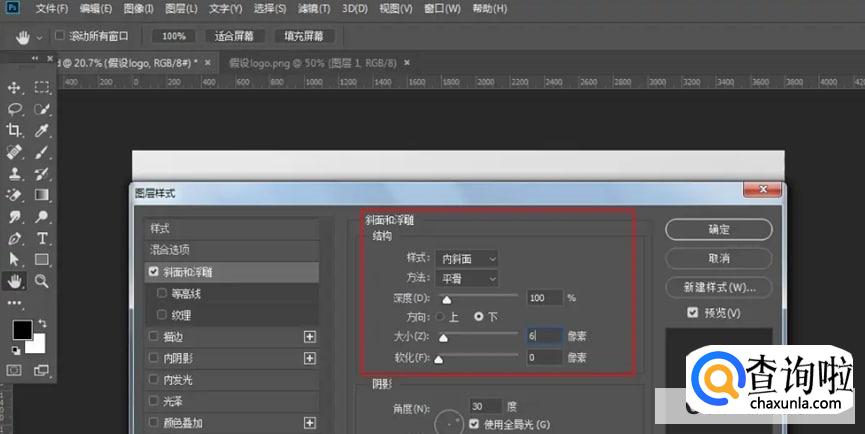Select the Spot Healing Brush tool
865x434 pixels.
[14, 152]
